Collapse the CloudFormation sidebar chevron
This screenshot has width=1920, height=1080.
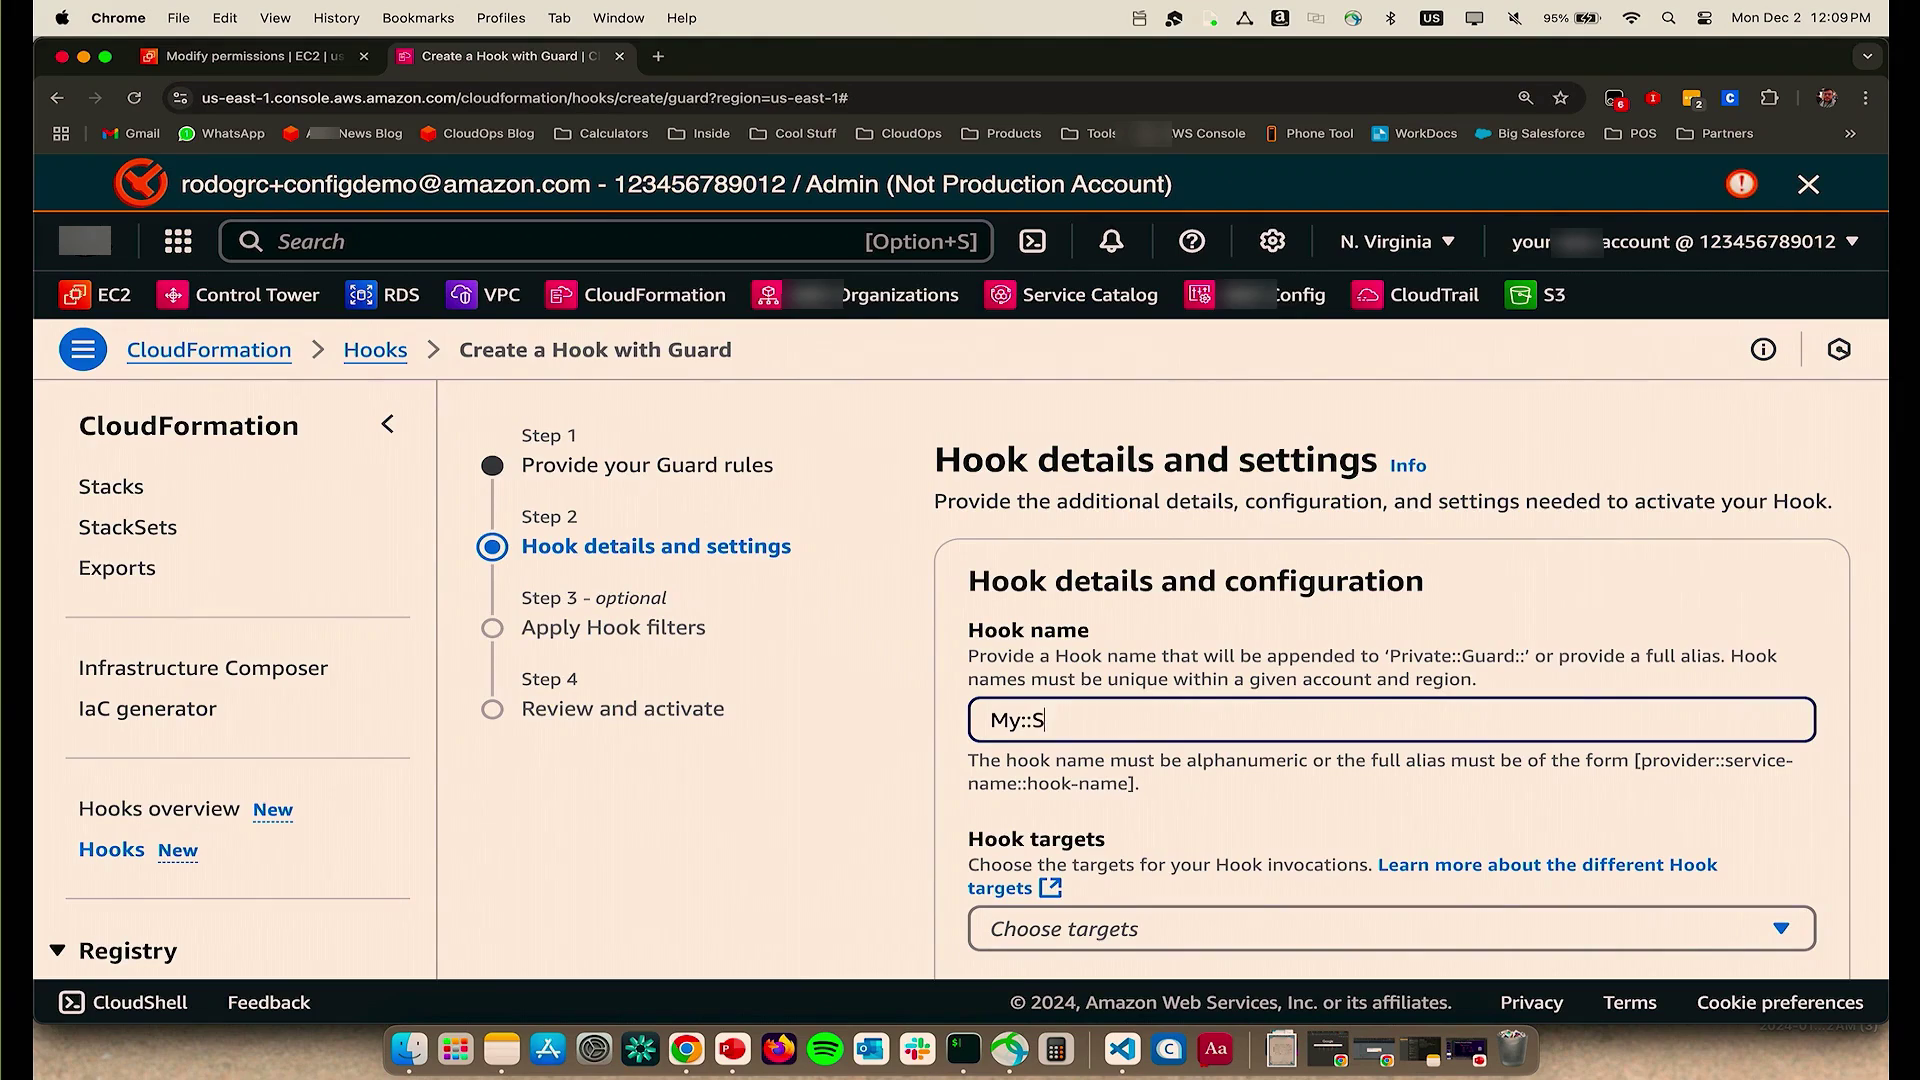[x=388, y=425]
